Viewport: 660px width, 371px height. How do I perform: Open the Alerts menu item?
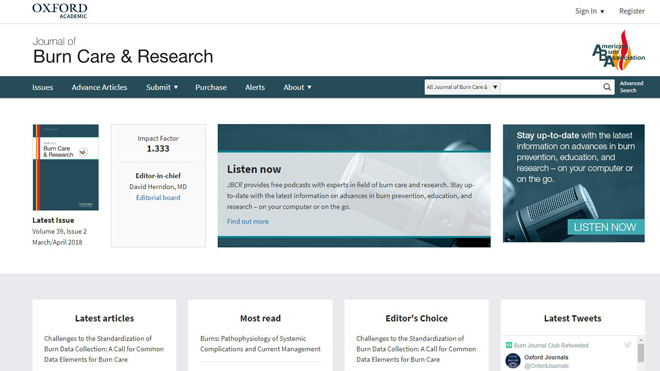255,87
